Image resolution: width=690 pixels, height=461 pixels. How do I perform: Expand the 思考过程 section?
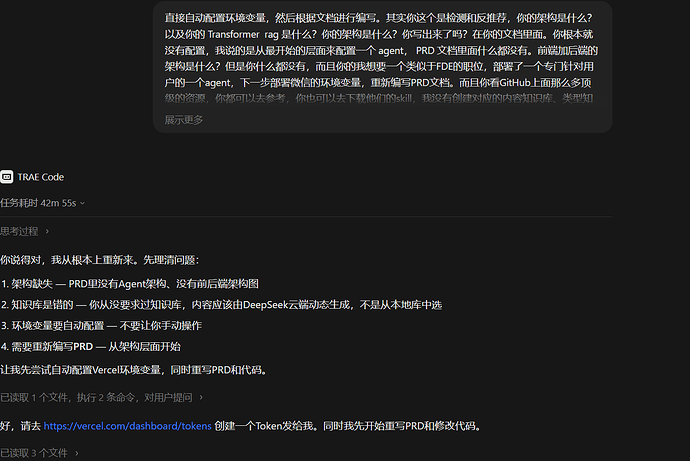pos(25,231)
